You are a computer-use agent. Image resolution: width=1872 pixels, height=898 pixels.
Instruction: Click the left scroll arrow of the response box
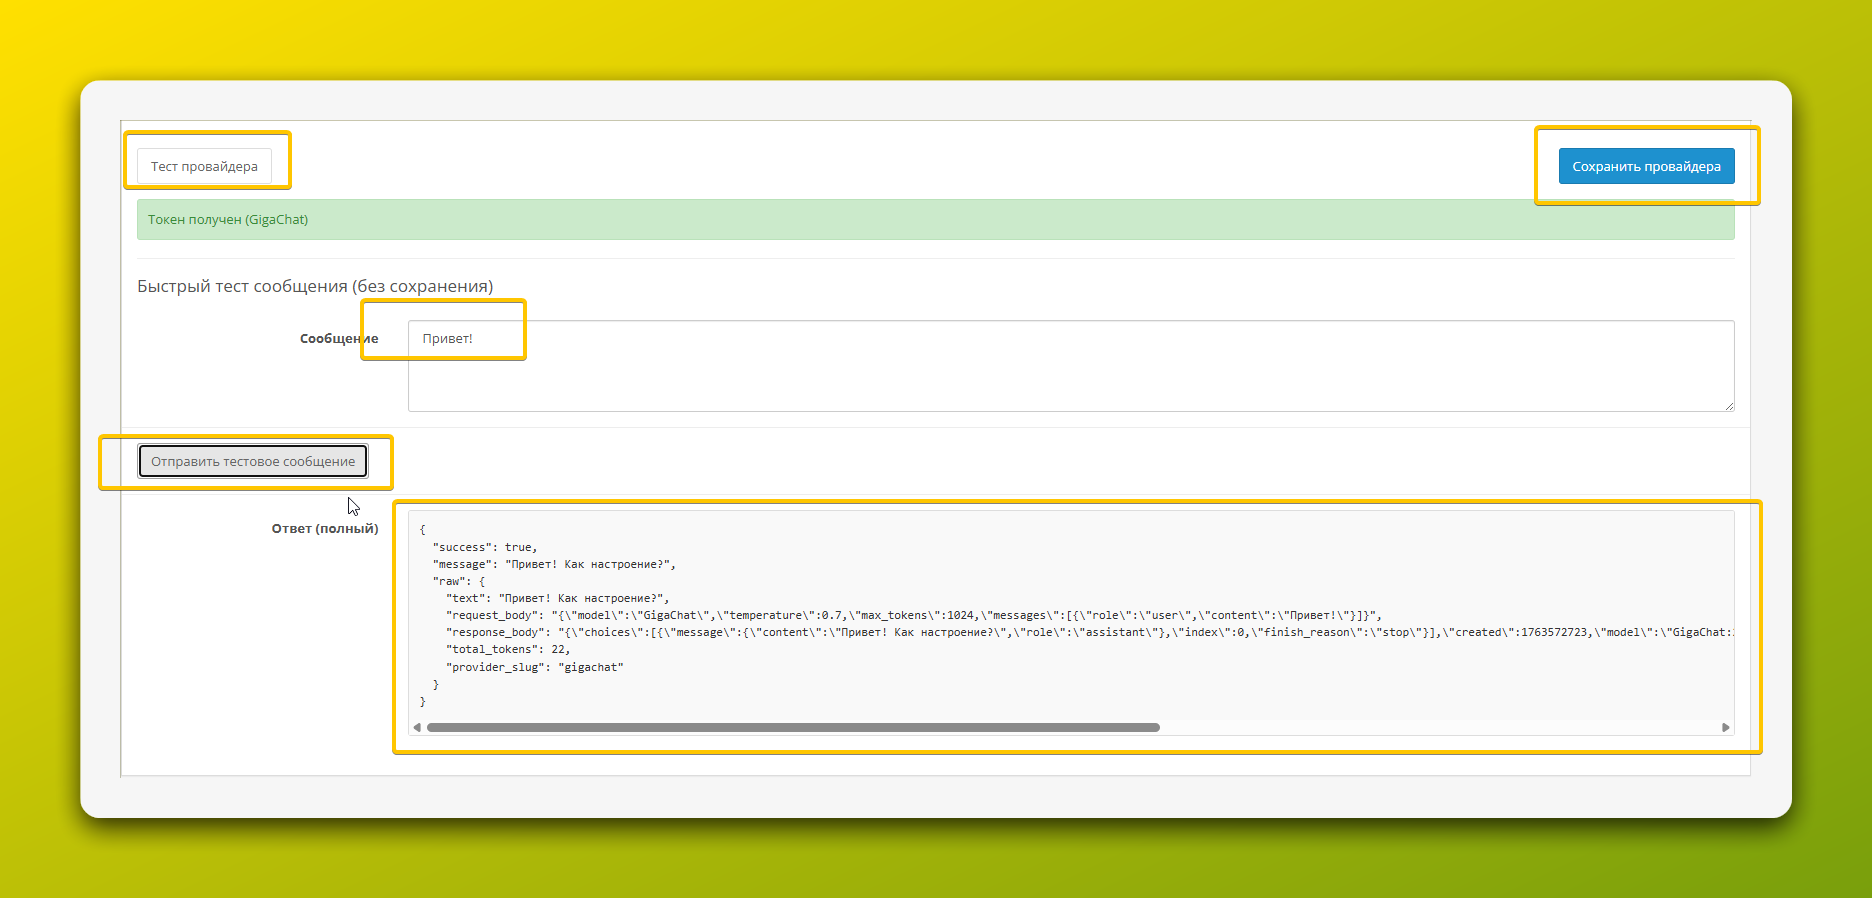pos(417,728)
